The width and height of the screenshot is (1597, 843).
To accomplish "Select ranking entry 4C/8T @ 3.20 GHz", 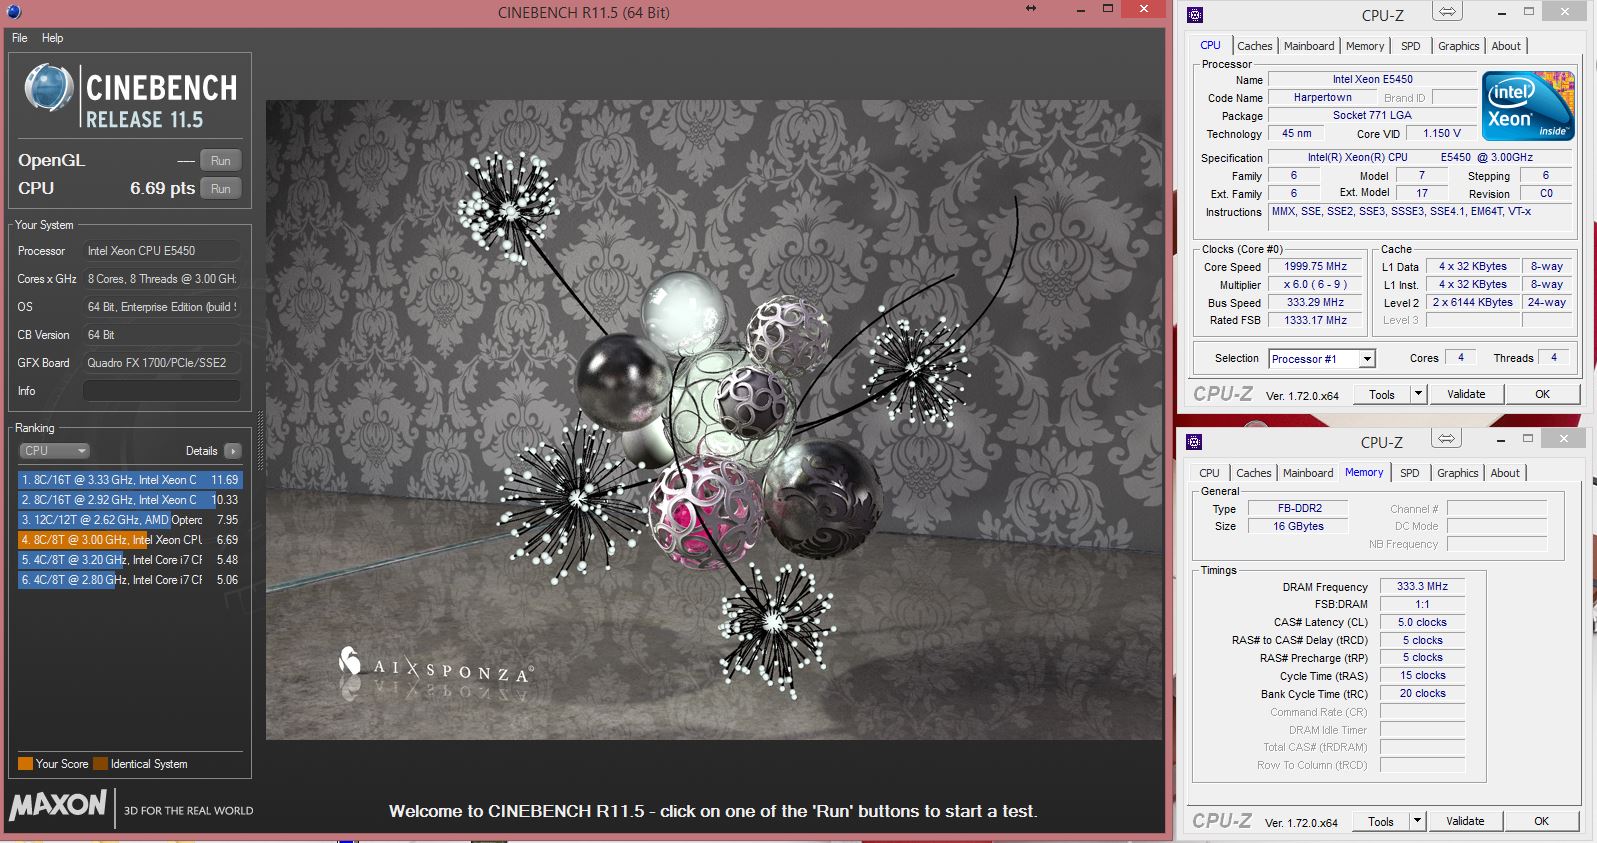I will (130, 560).
